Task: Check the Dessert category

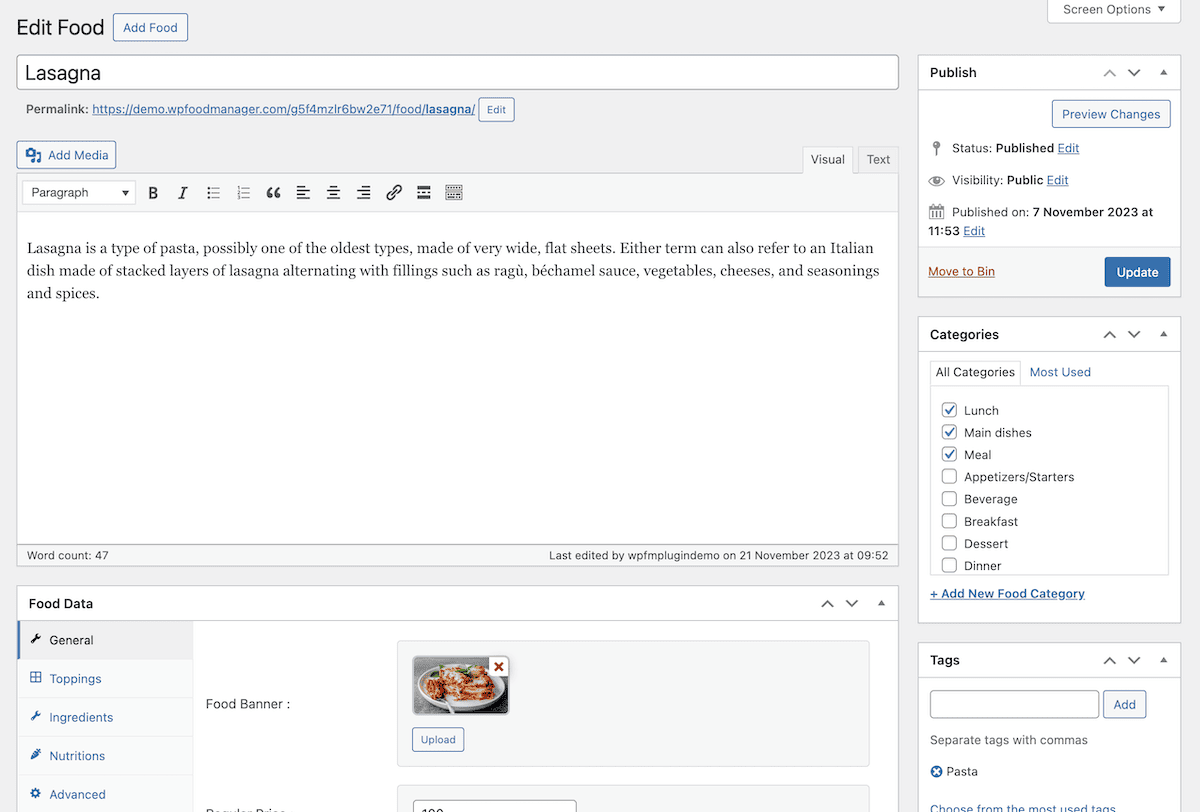Action: click(949, 543)
